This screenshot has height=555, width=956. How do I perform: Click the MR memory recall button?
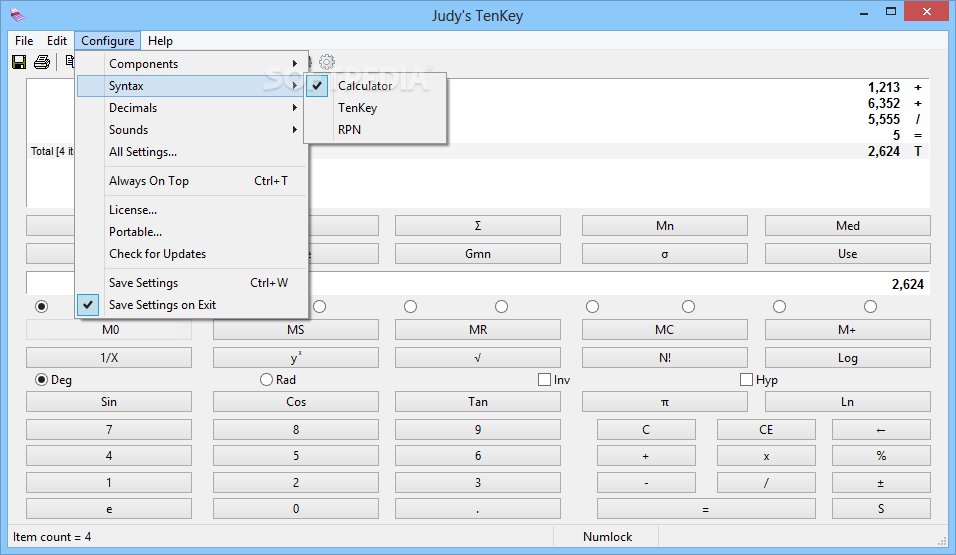click(477, 330)
